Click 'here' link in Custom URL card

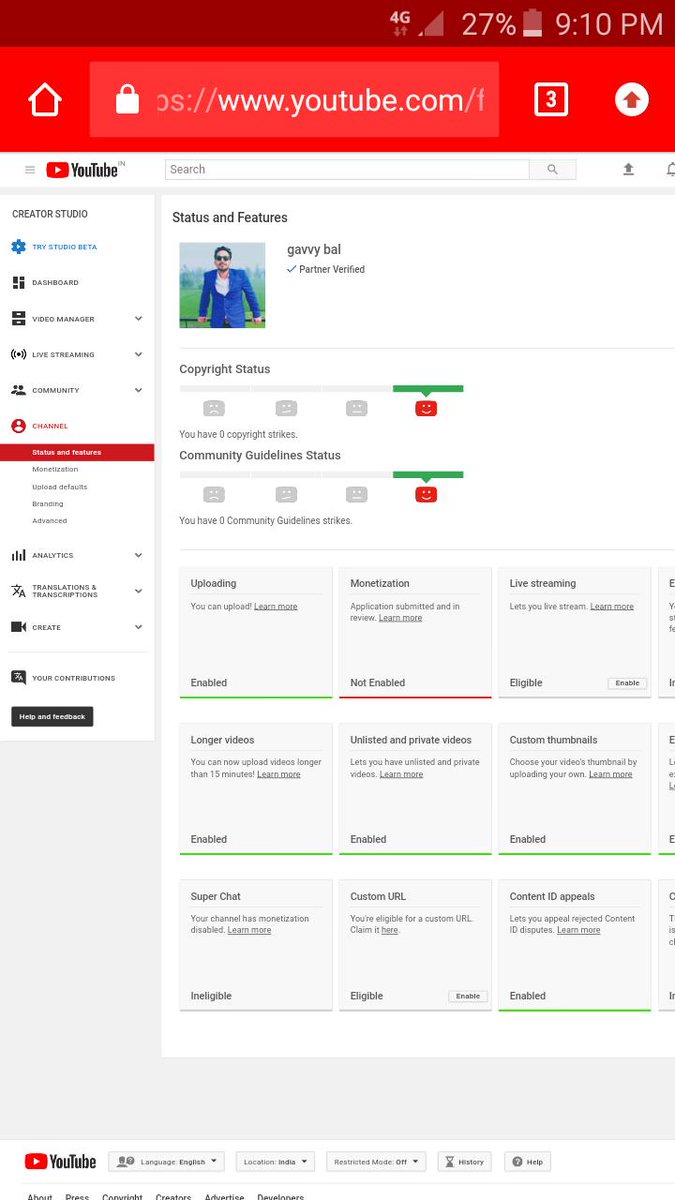point(389,930)
